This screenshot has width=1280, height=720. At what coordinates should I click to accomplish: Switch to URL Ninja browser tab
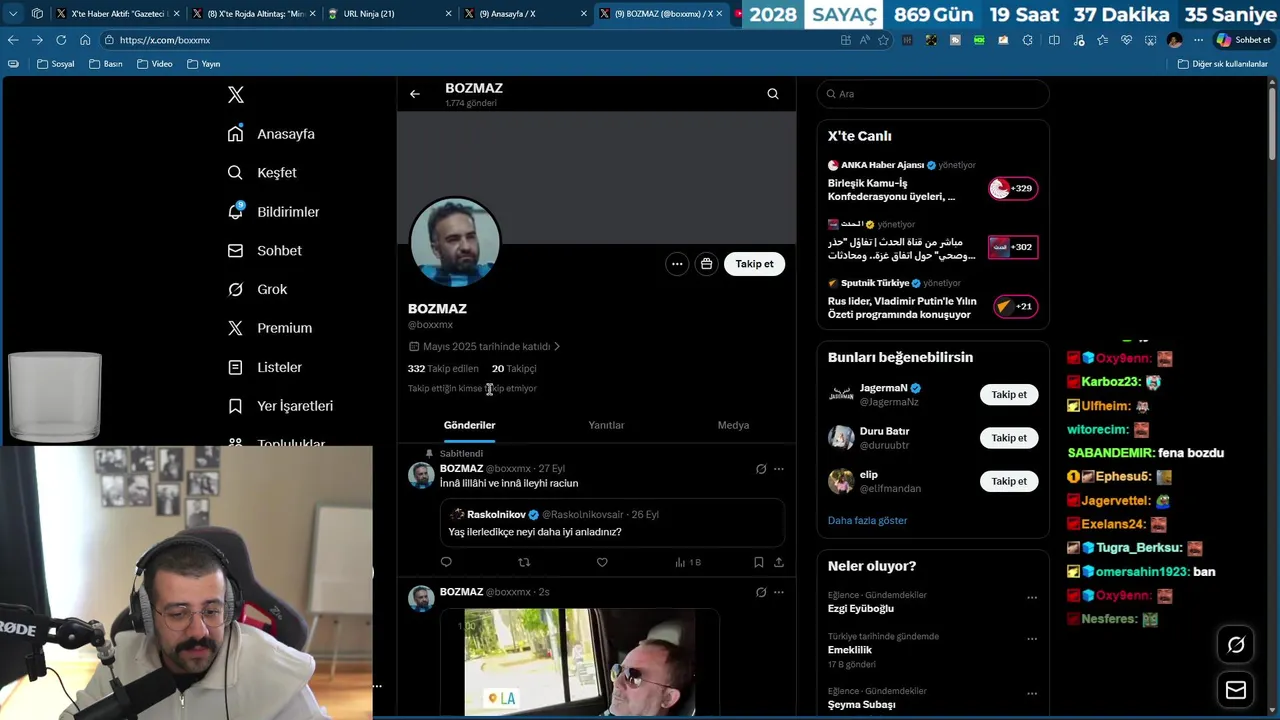(390, 14)
